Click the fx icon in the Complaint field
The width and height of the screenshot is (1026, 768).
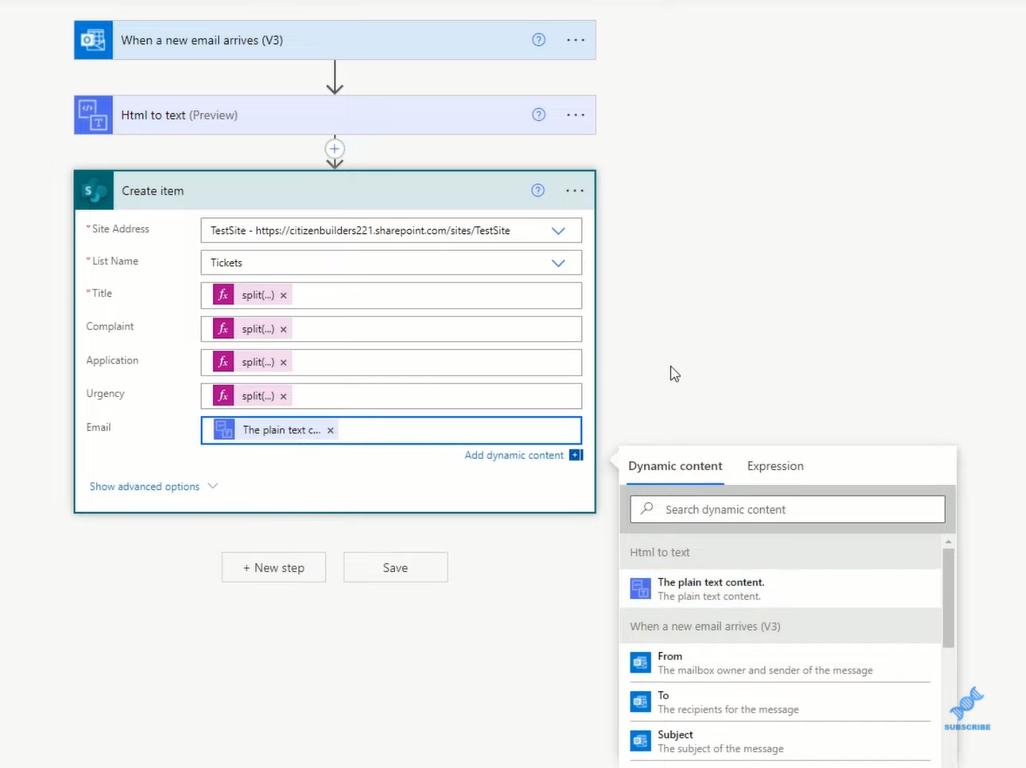click(x=223, y=328)
